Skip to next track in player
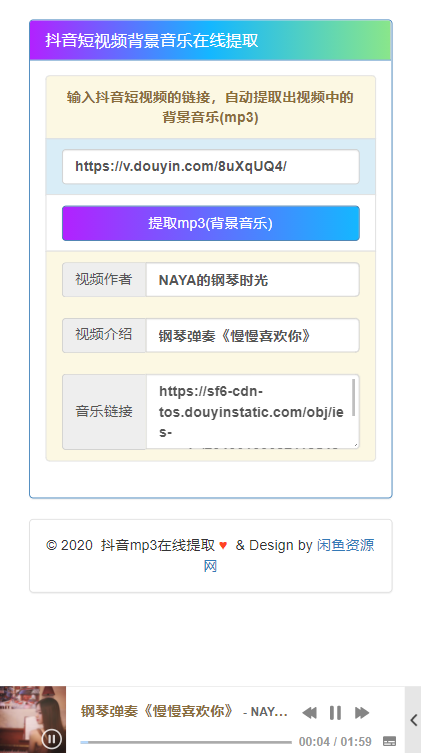 click(362, 713)
